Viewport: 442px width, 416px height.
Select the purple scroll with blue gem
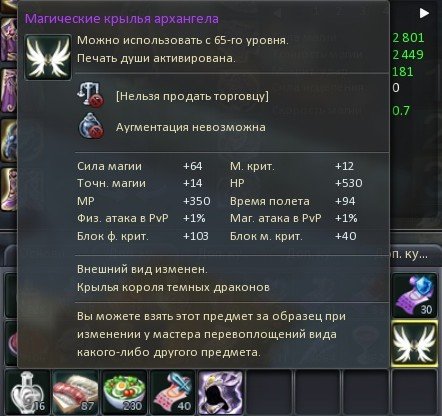[414, 296]
